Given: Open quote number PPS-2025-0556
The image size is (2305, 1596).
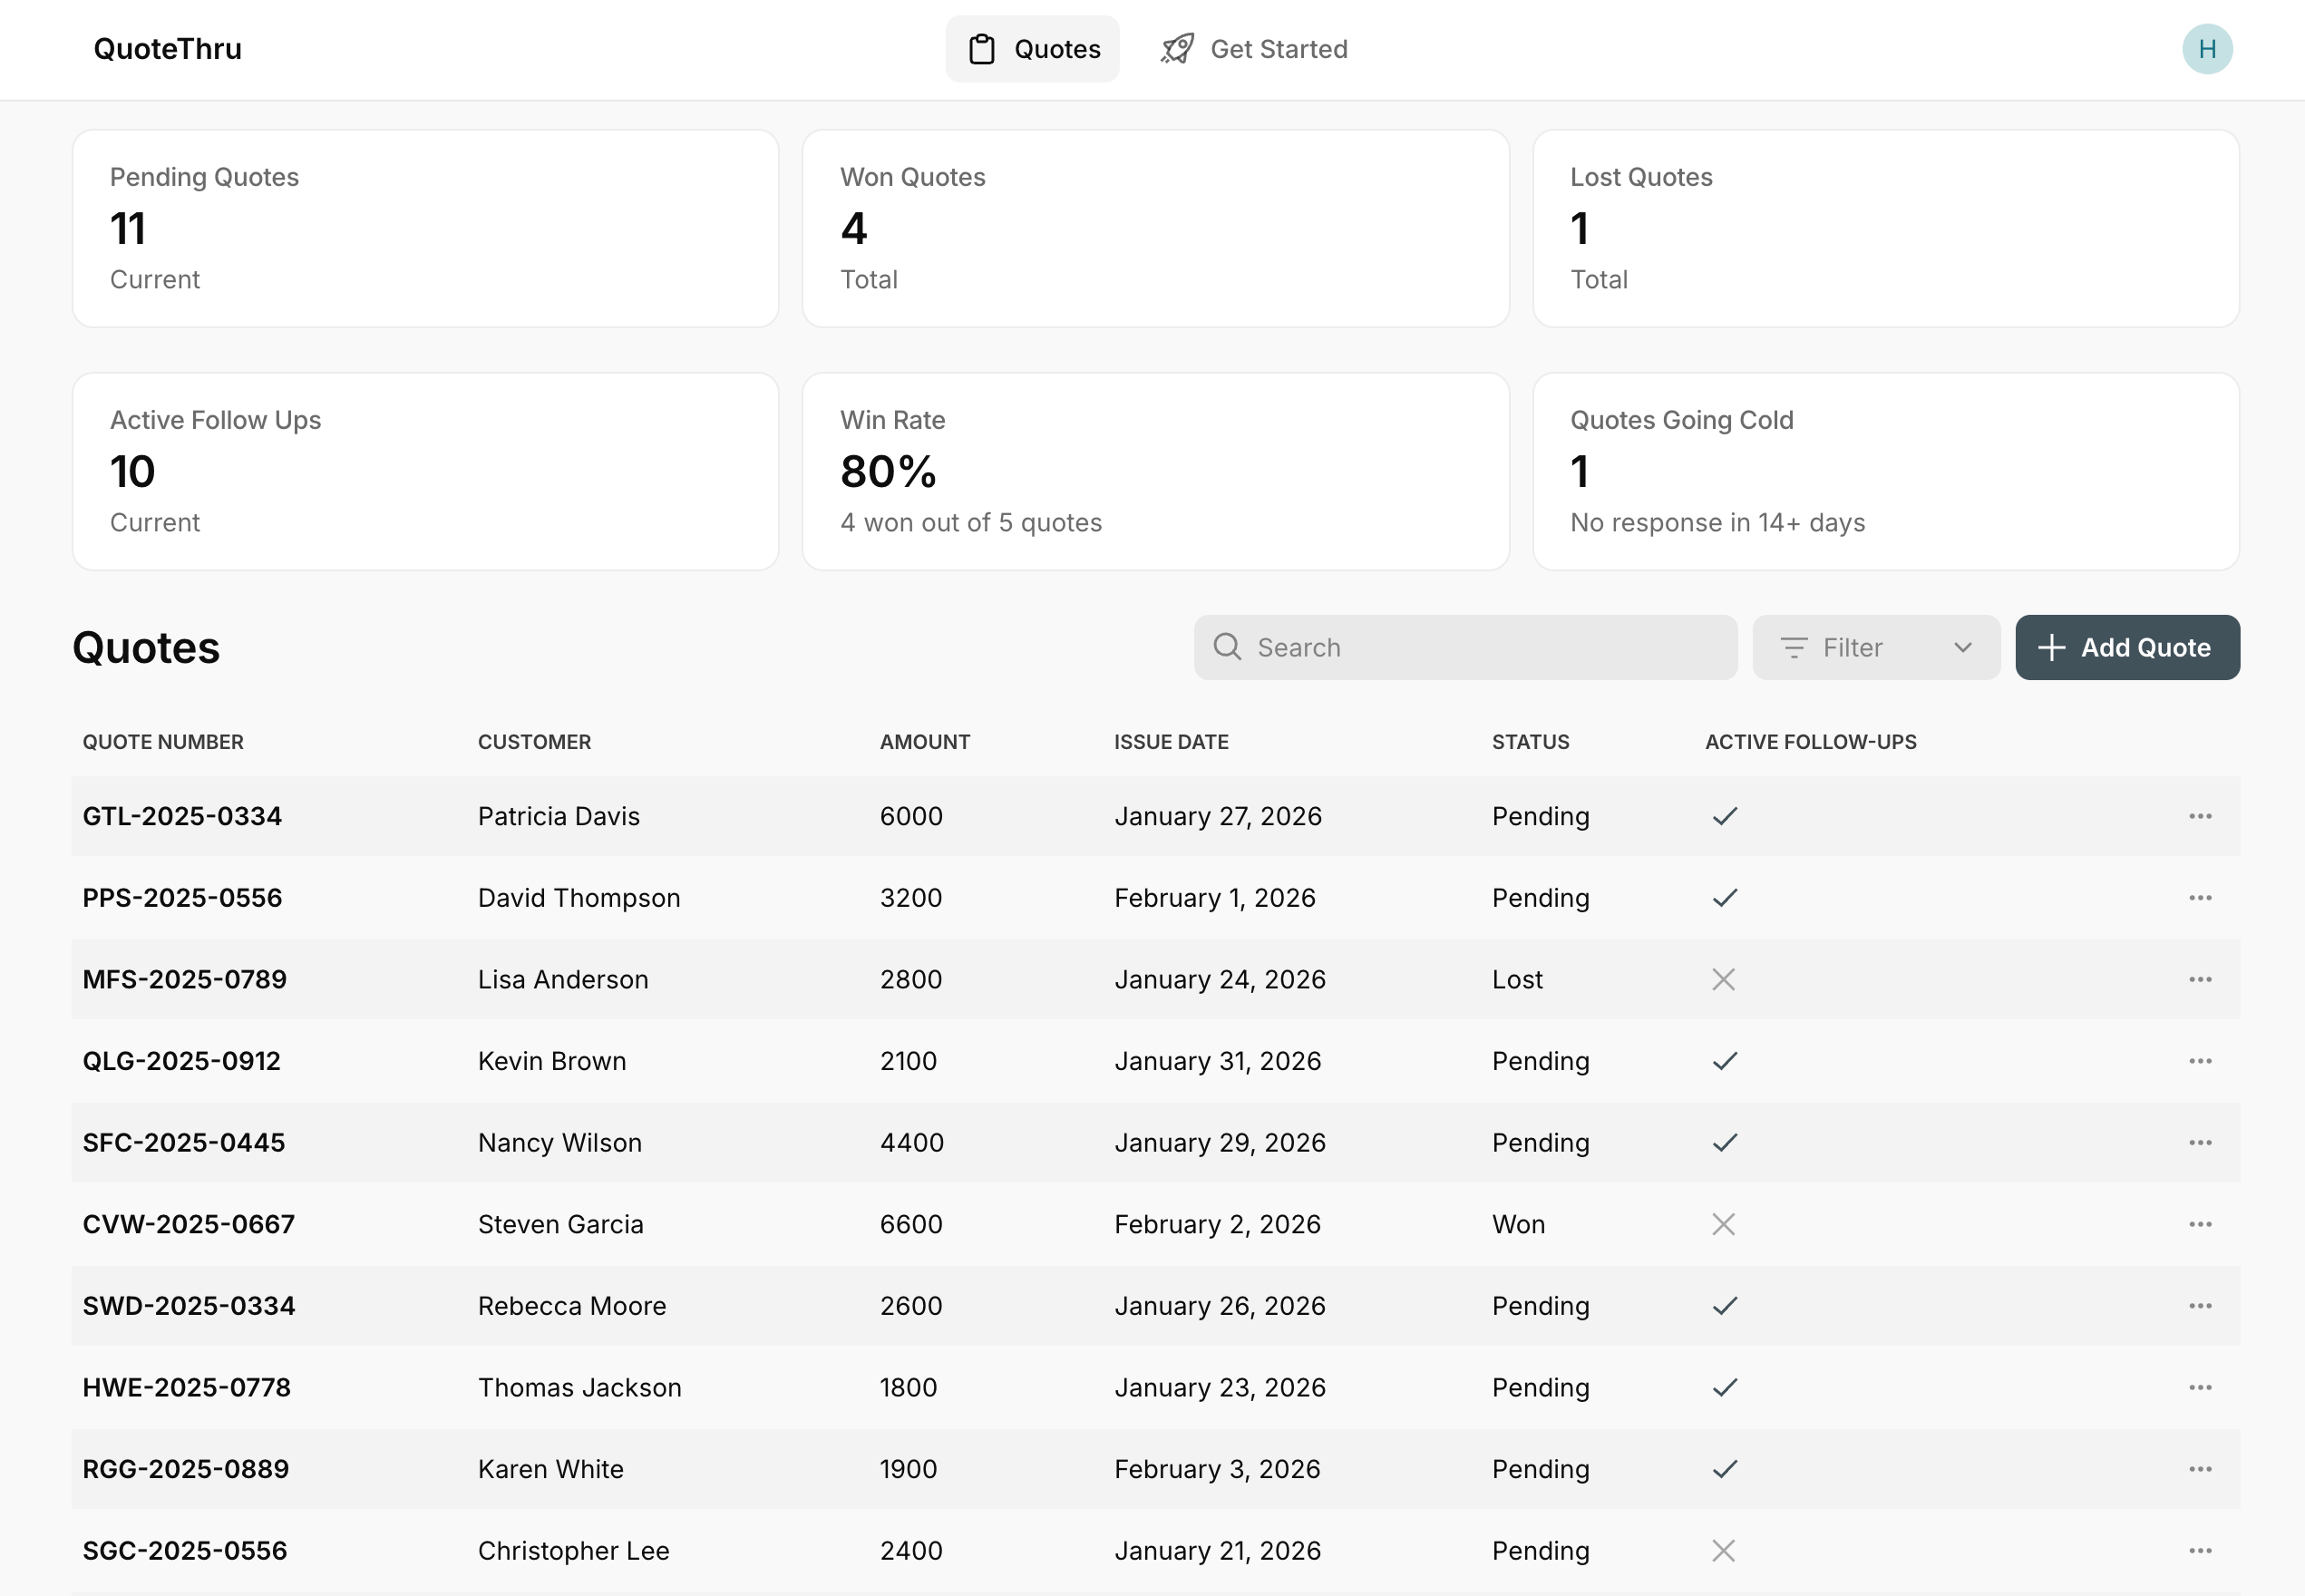Looking at the screenshot, I should click(182, 898).
